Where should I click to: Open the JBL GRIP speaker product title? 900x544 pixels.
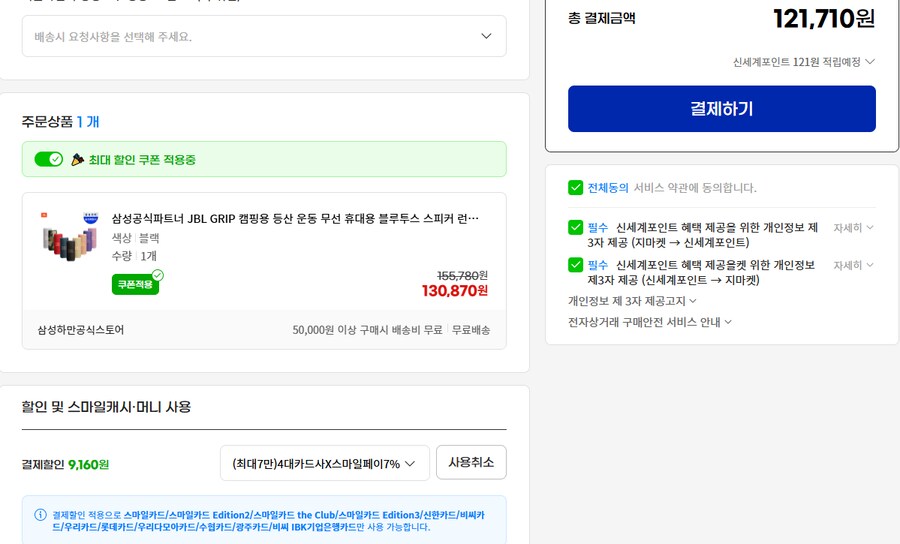pos(295,219)
